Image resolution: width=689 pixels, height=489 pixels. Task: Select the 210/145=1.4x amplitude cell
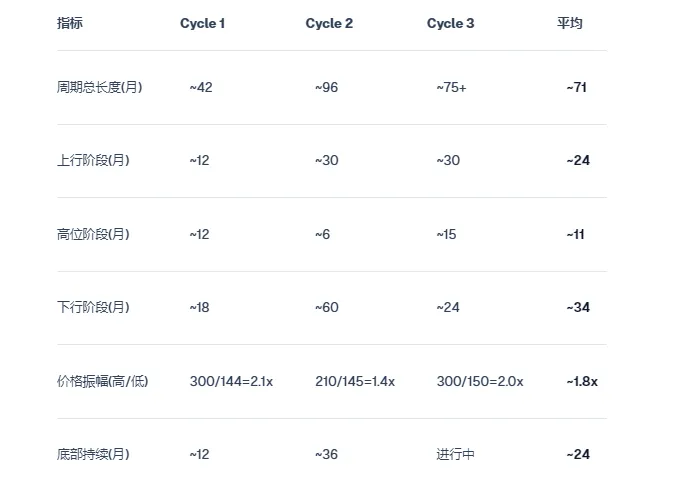(355, 381)
